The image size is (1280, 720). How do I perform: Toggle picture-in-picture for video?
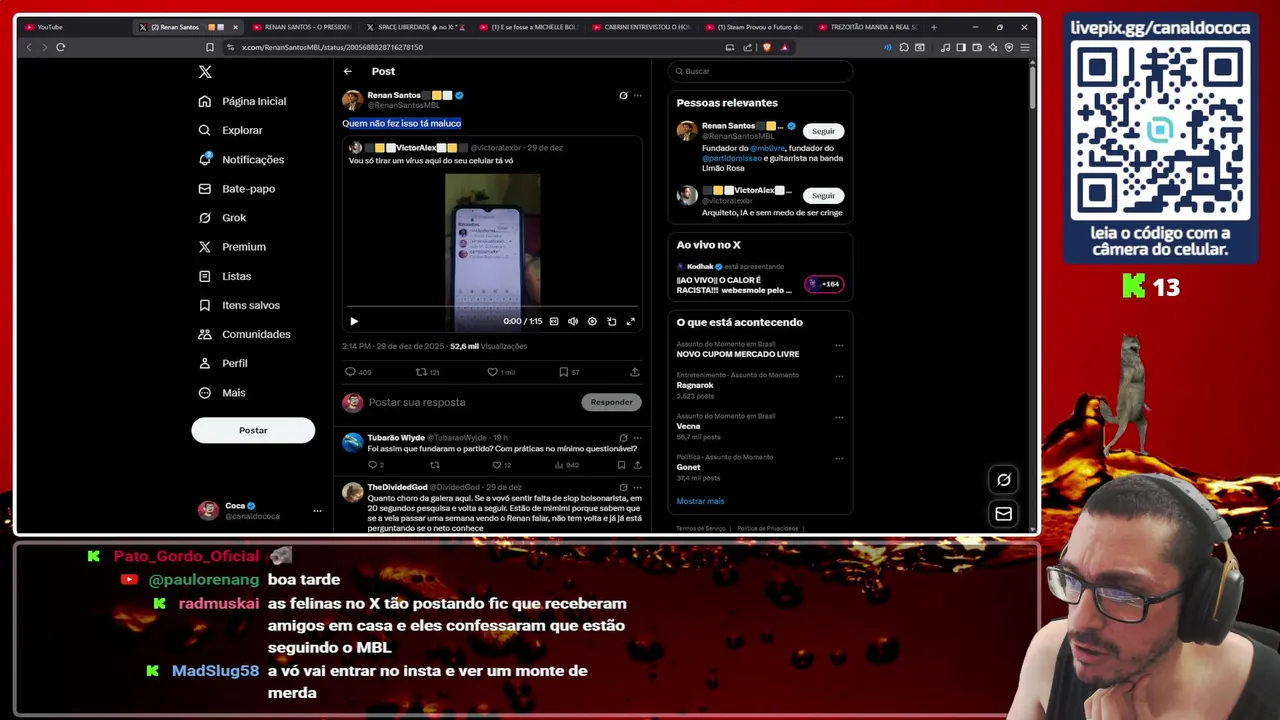point(612,321)
